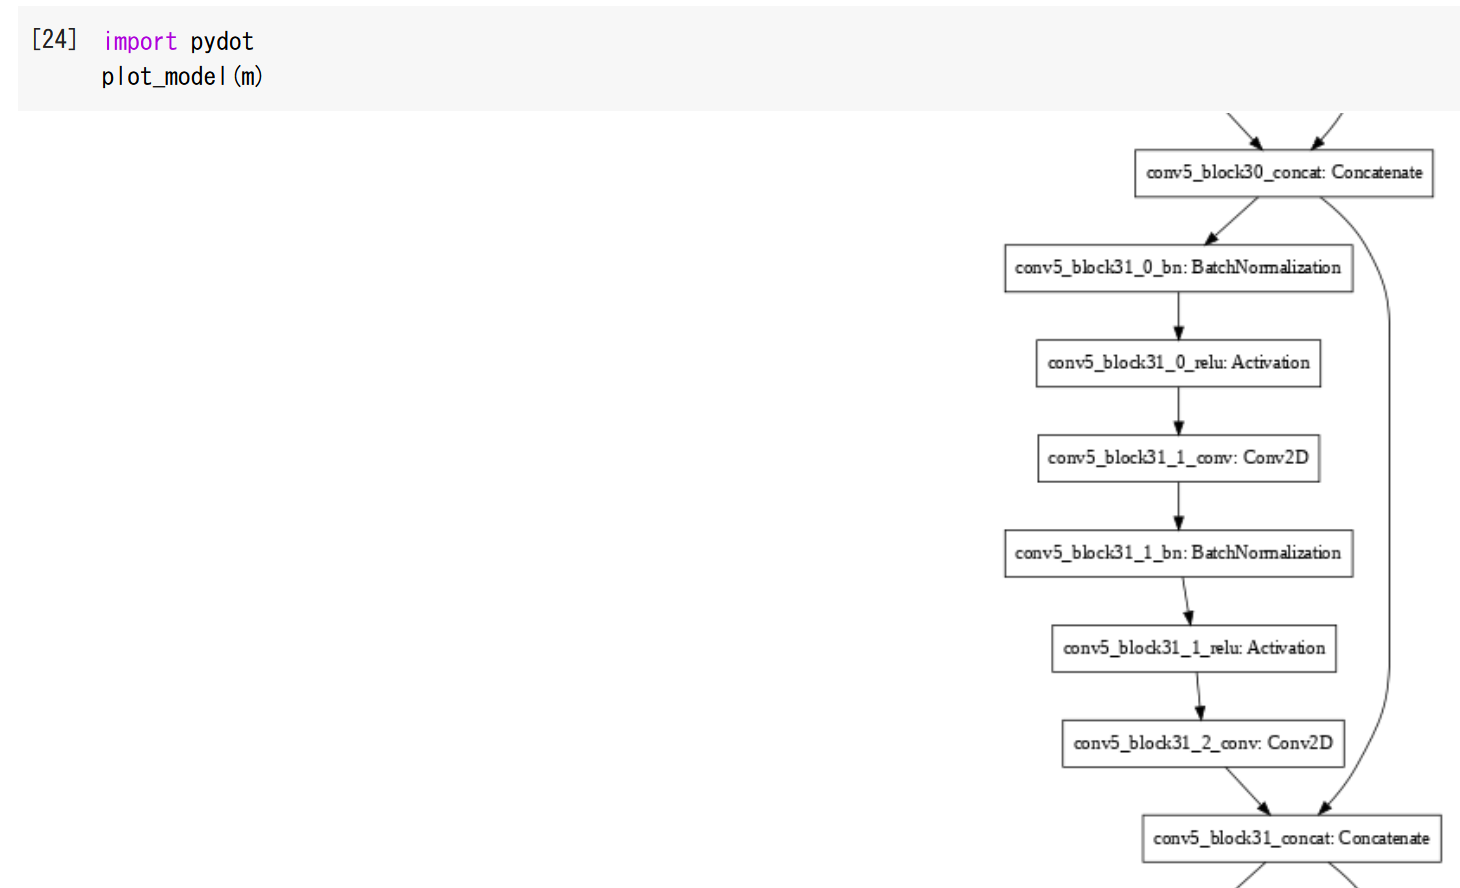Select the conv5_block31_1_relu Activation node
The width and height of the screenshot is (1460, 888).
[1193, 648]
